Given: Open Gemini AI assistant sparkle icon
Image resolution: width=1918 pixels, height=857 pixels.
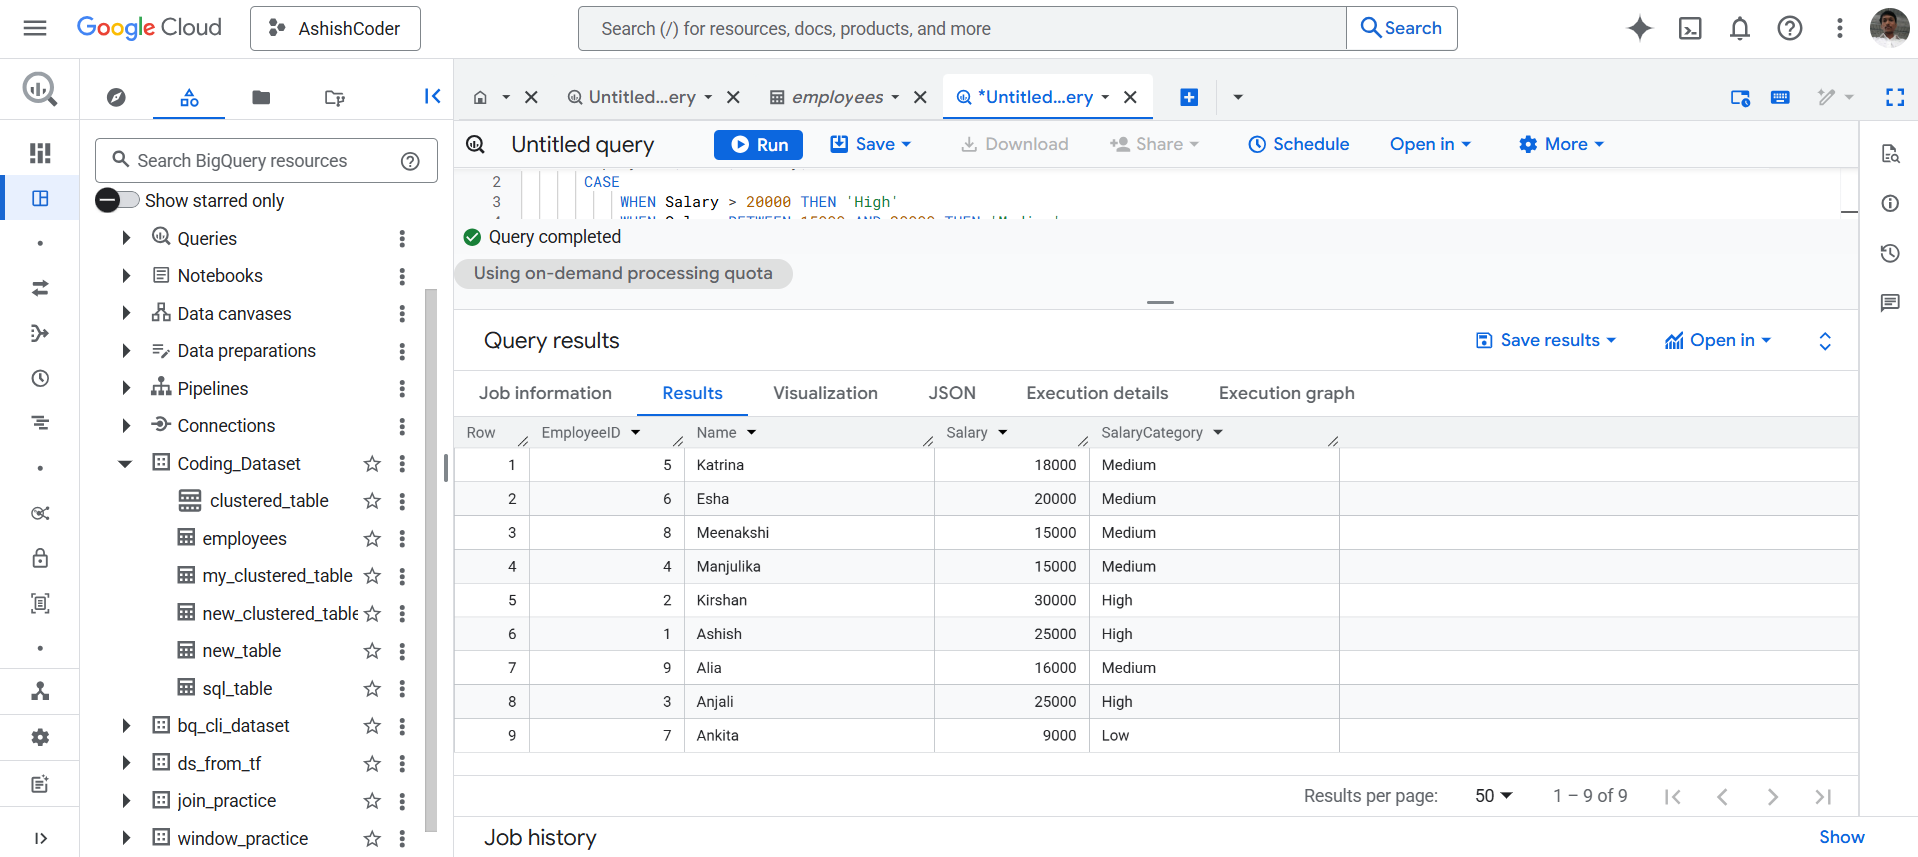Looking at the screenshot, I should click(1639, 28).
